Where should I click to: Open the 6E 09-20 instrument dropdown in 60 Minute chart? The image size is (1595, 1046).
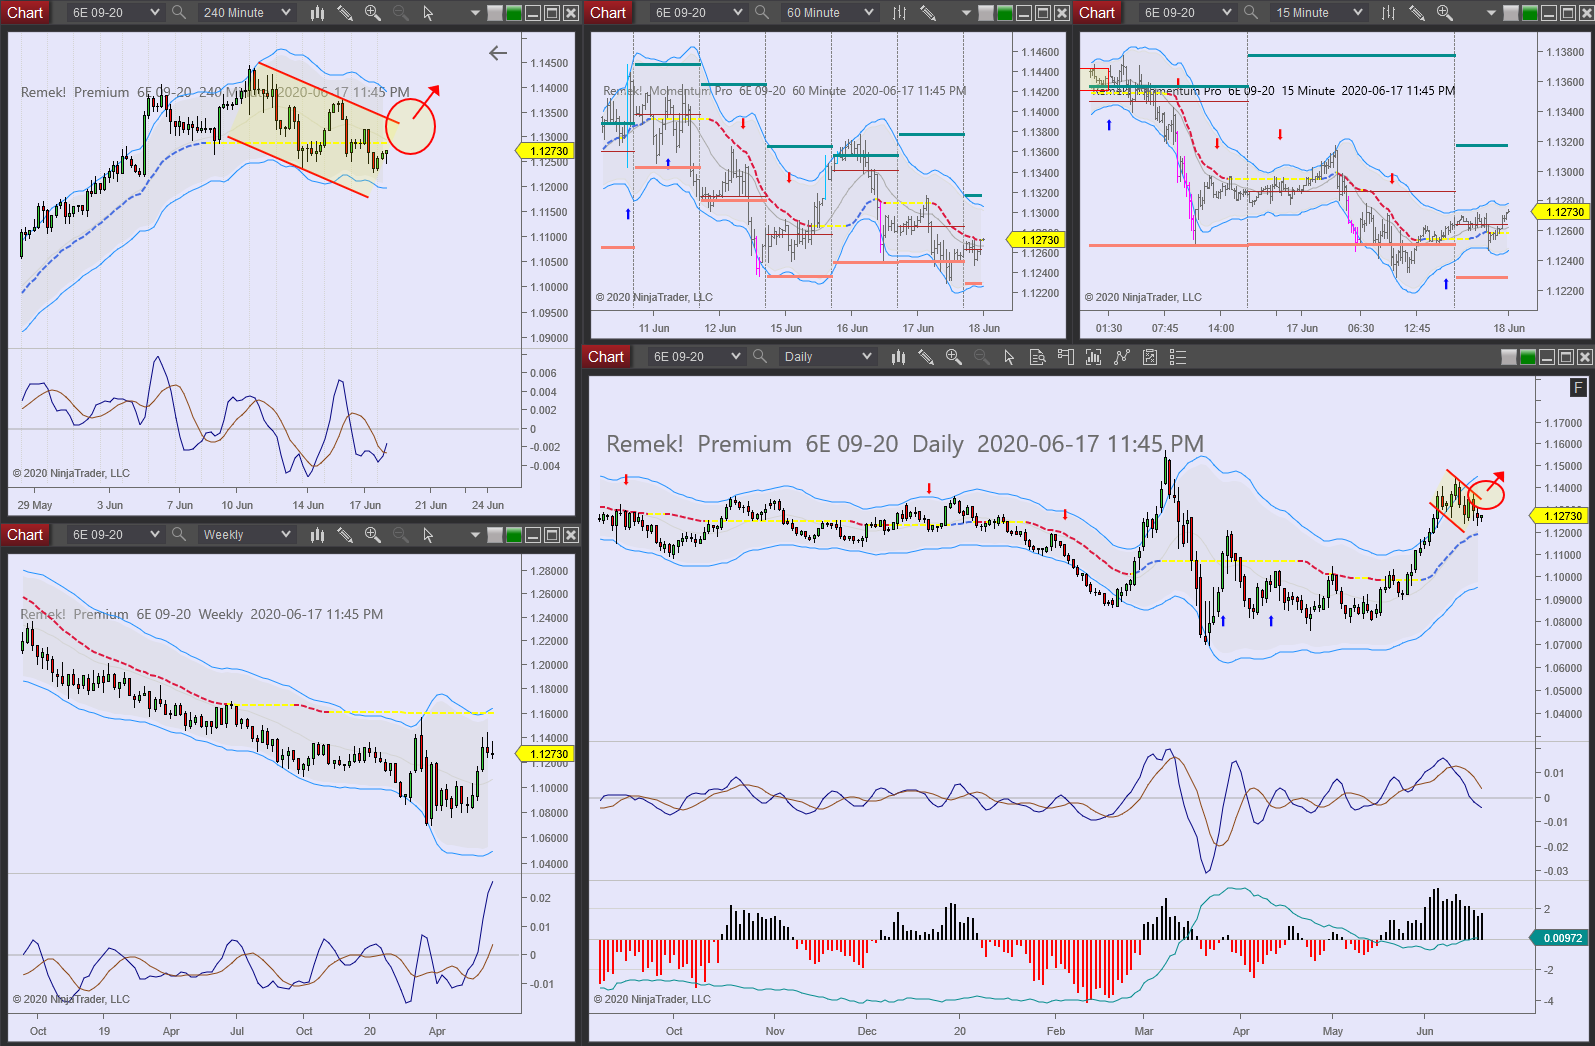point(699,13)
